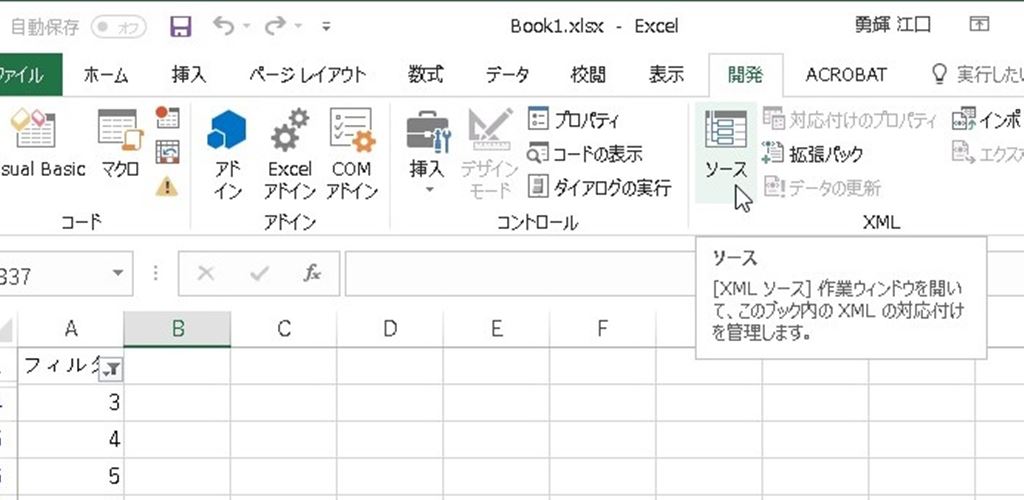The image size is (1024, 500).
Task: Click the macro security warning icon
Action: tap(167, 185)
